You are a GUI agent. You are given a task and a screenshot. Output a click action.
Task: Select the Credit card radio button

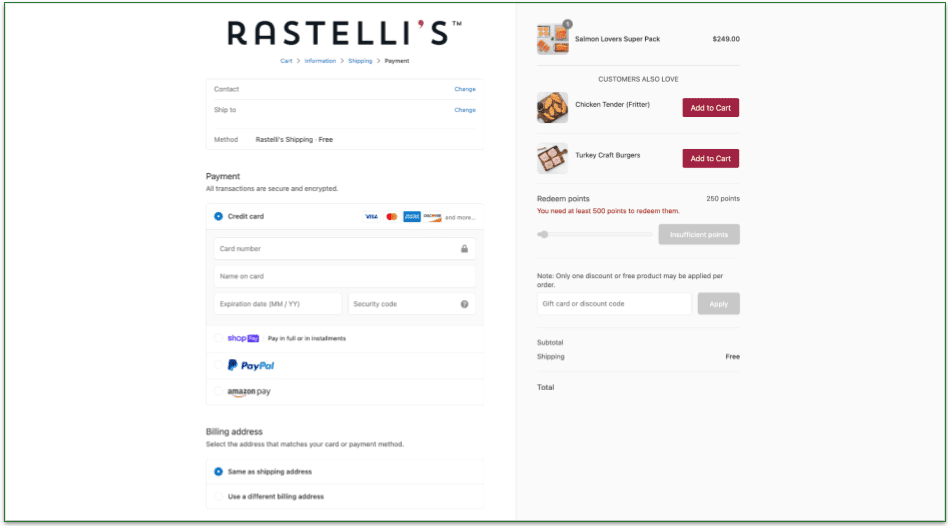[218, 216]
